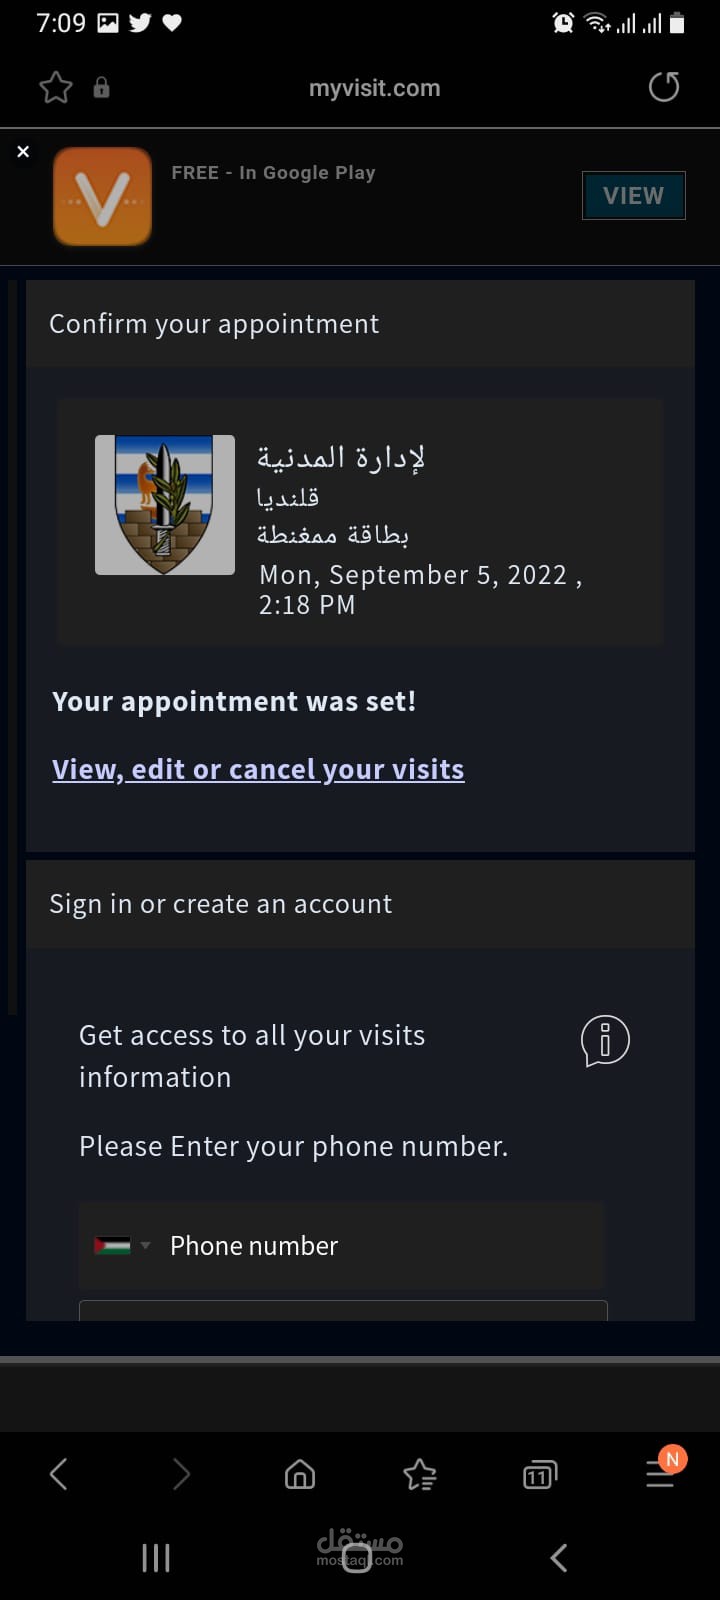The width and height of the screenshot is (720, 1600).
Task: Expand the country flag code dropdown
Action: (x=121, y=1246)
